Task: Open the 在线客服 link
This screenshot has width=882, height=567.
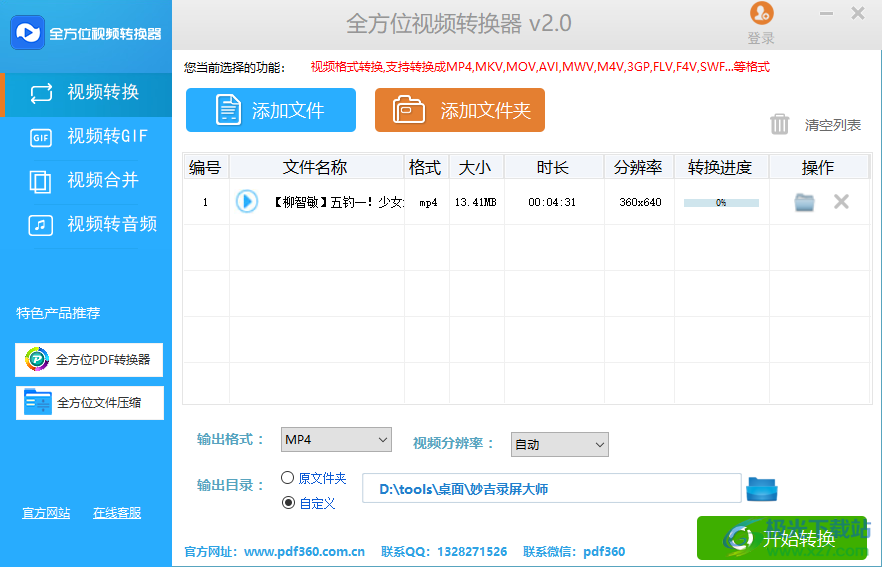Action: point(117,512)
